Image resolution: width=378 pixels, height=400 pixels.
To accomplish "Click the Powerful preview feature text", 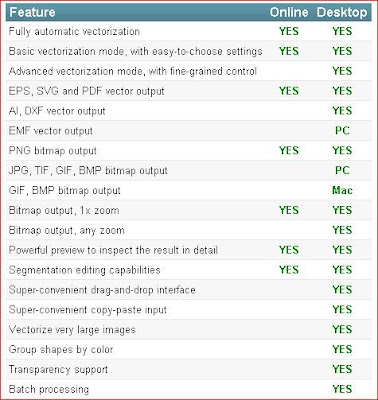I will pyautogui.click(x=113, y=250).
